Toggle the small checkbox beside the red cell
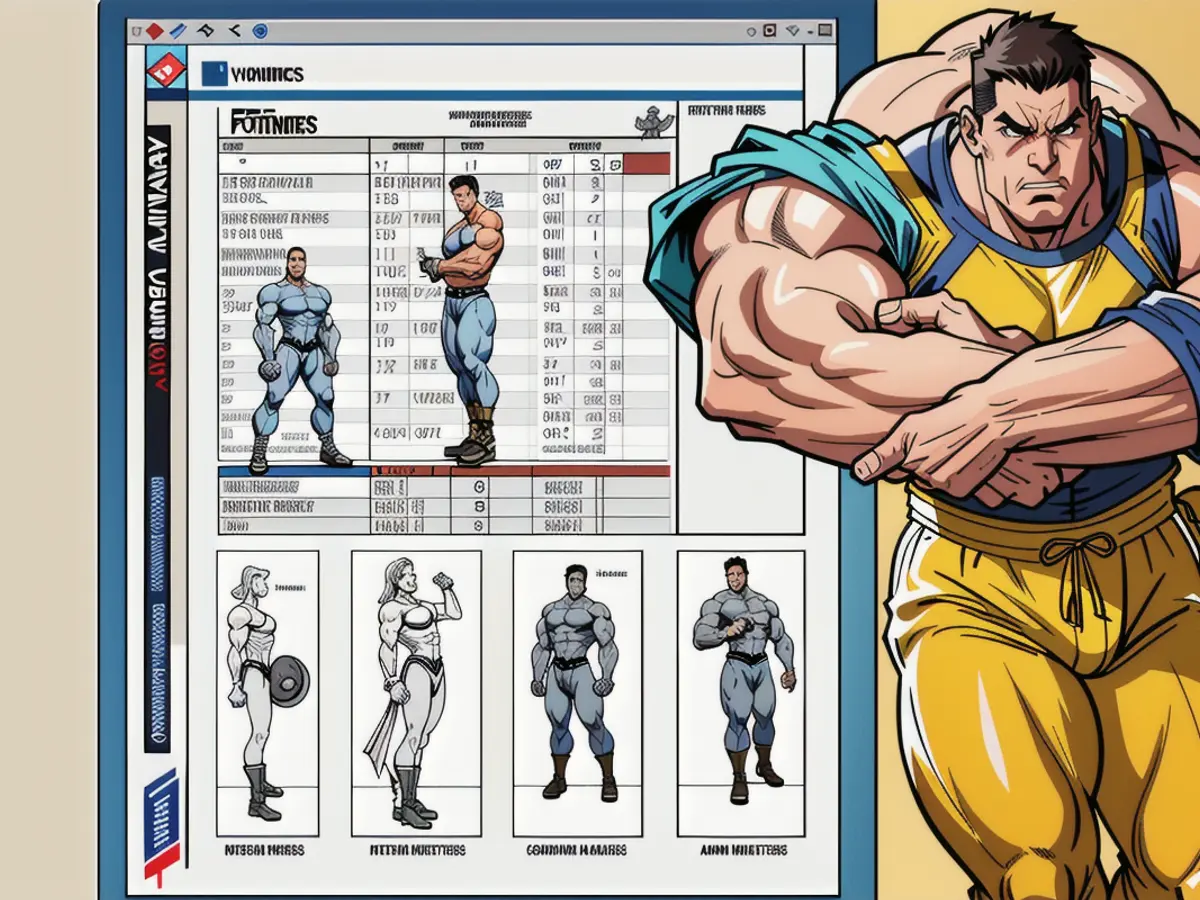Image resolution: width=1200 pixels, height=900 pixels. click(615, 164)
